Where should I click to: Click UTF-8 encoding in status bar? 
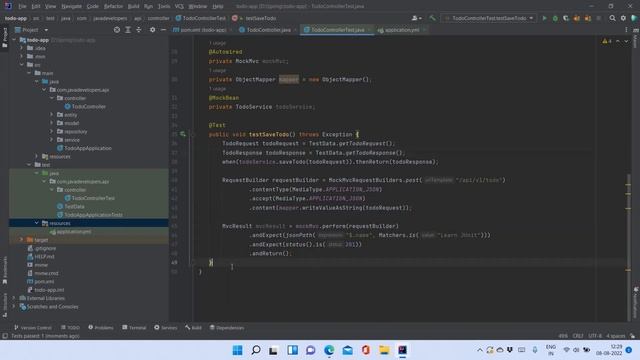[x=595, y=336]
